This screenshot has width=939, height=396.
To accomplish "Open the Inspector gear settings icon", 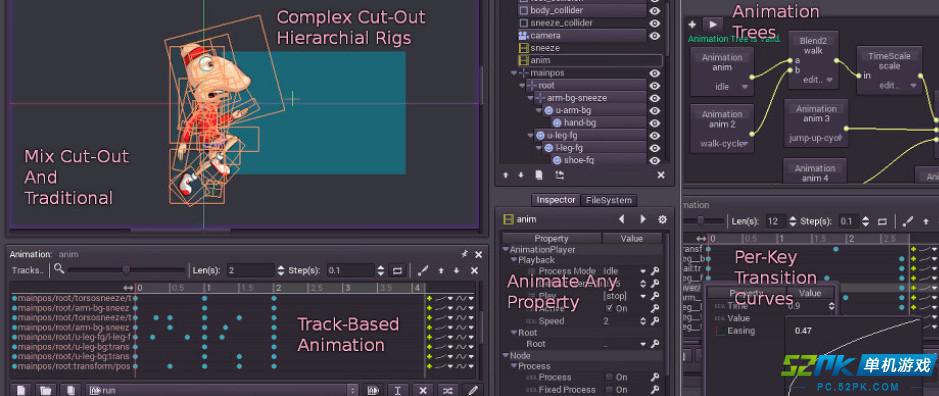I will 662,219.
